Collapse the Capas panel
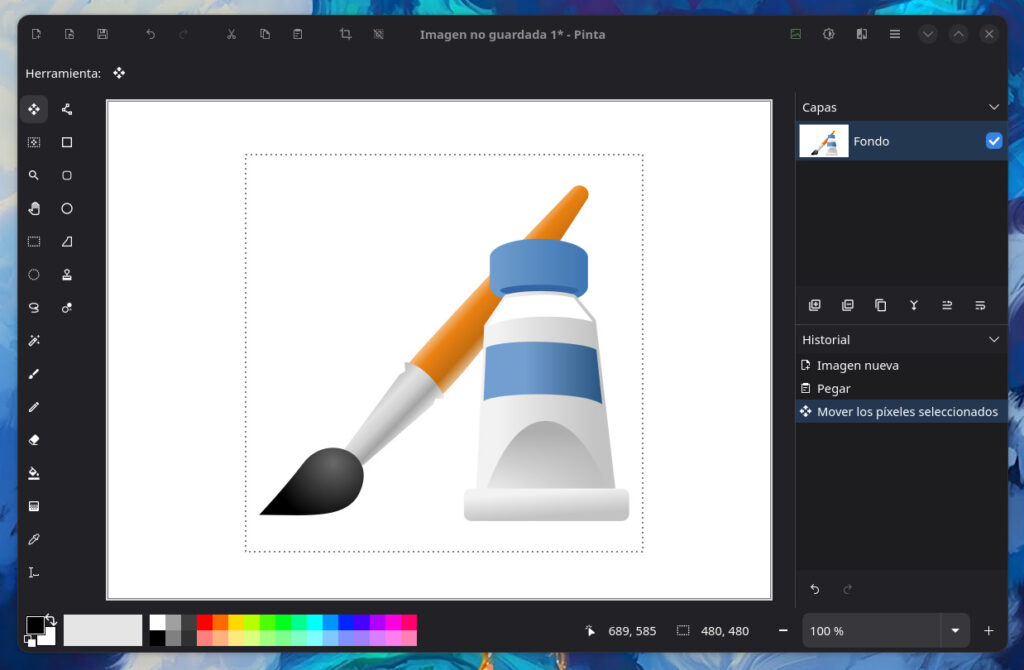Viewport: 1024px width, 670px height. tap(994, 107)
